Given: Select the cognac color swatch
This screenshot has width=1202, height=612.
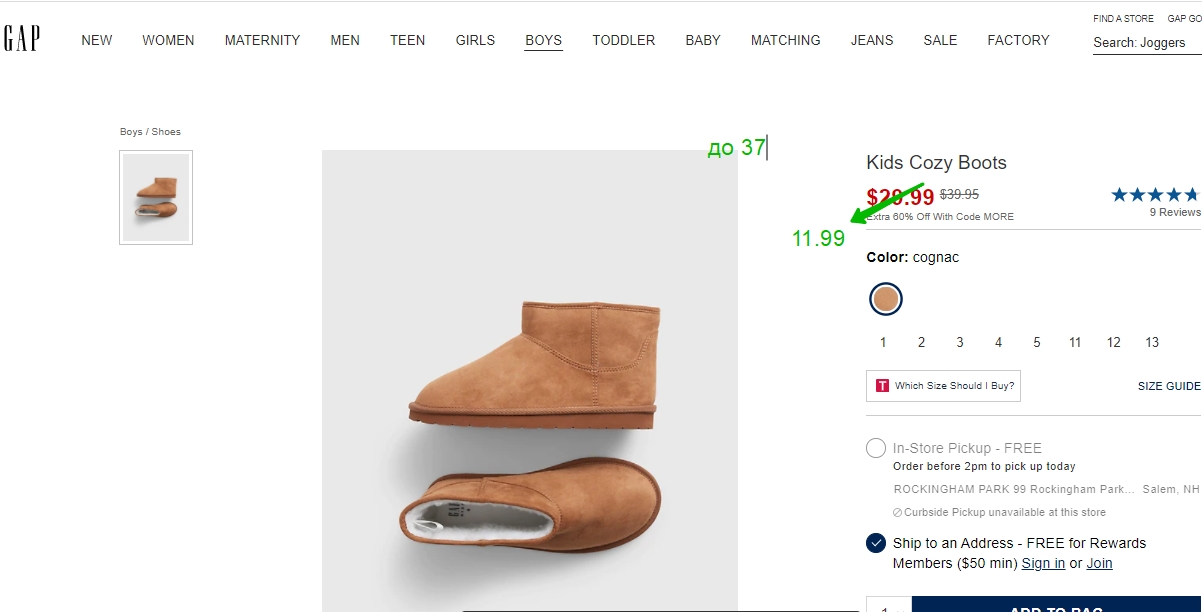Looking at the screenshot, I should pos(886,299).
